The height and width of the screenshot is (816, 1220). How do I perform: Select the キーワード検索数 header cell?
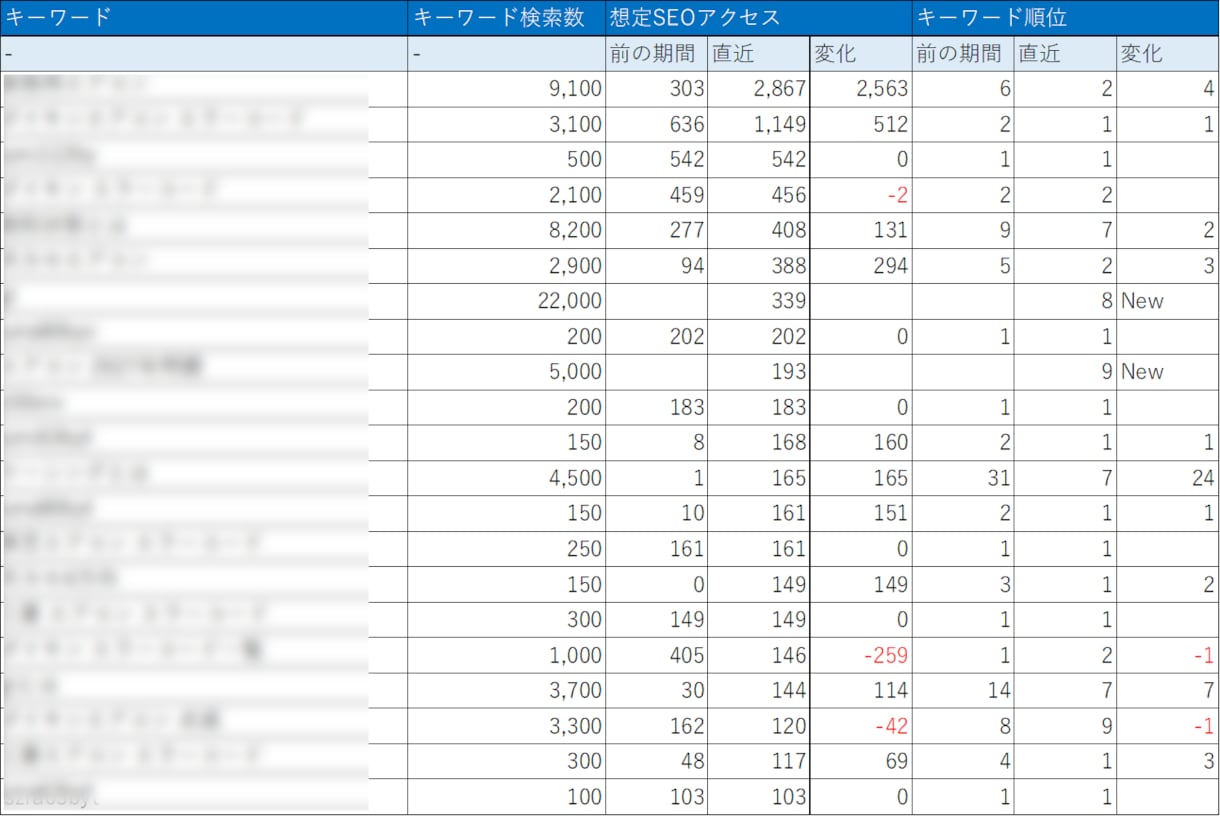pyautogui.click(x=507, y=18)
